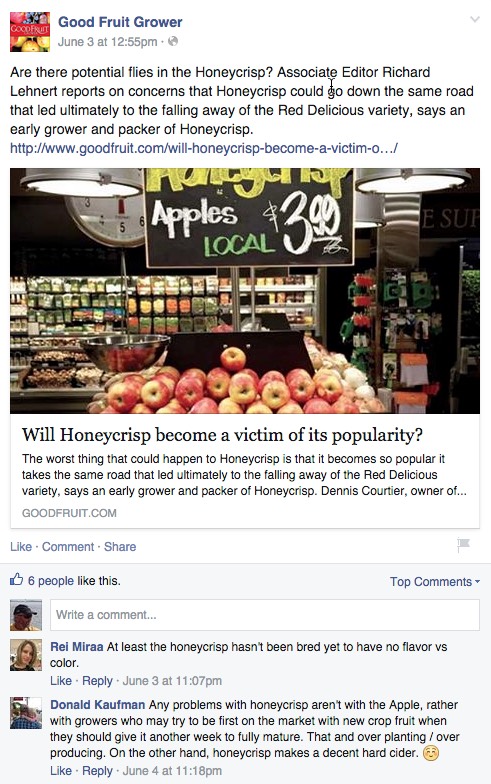View the 6 people who like this
Screen dimensions: 491x784
pyautogui.click(x=50, y=580)
